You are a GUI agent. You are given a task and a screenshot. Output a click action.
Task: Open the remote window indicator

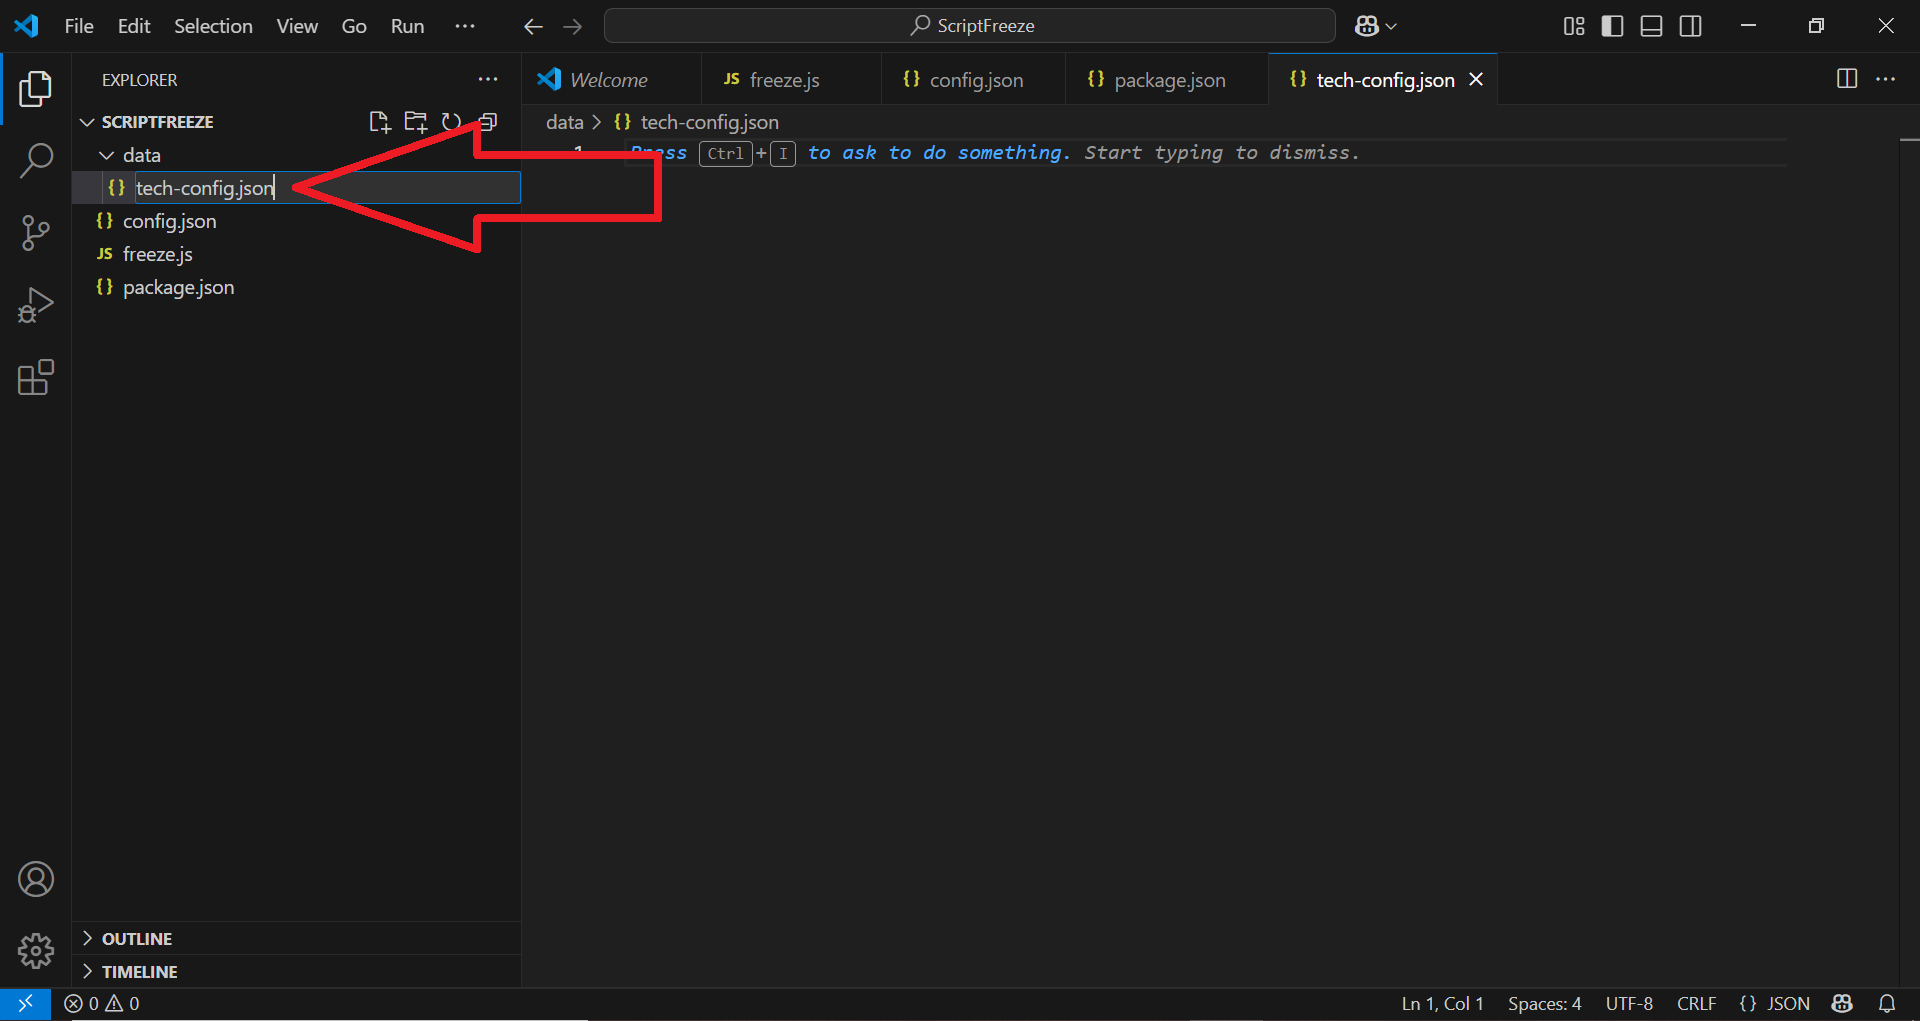[x=25, y=1003]
